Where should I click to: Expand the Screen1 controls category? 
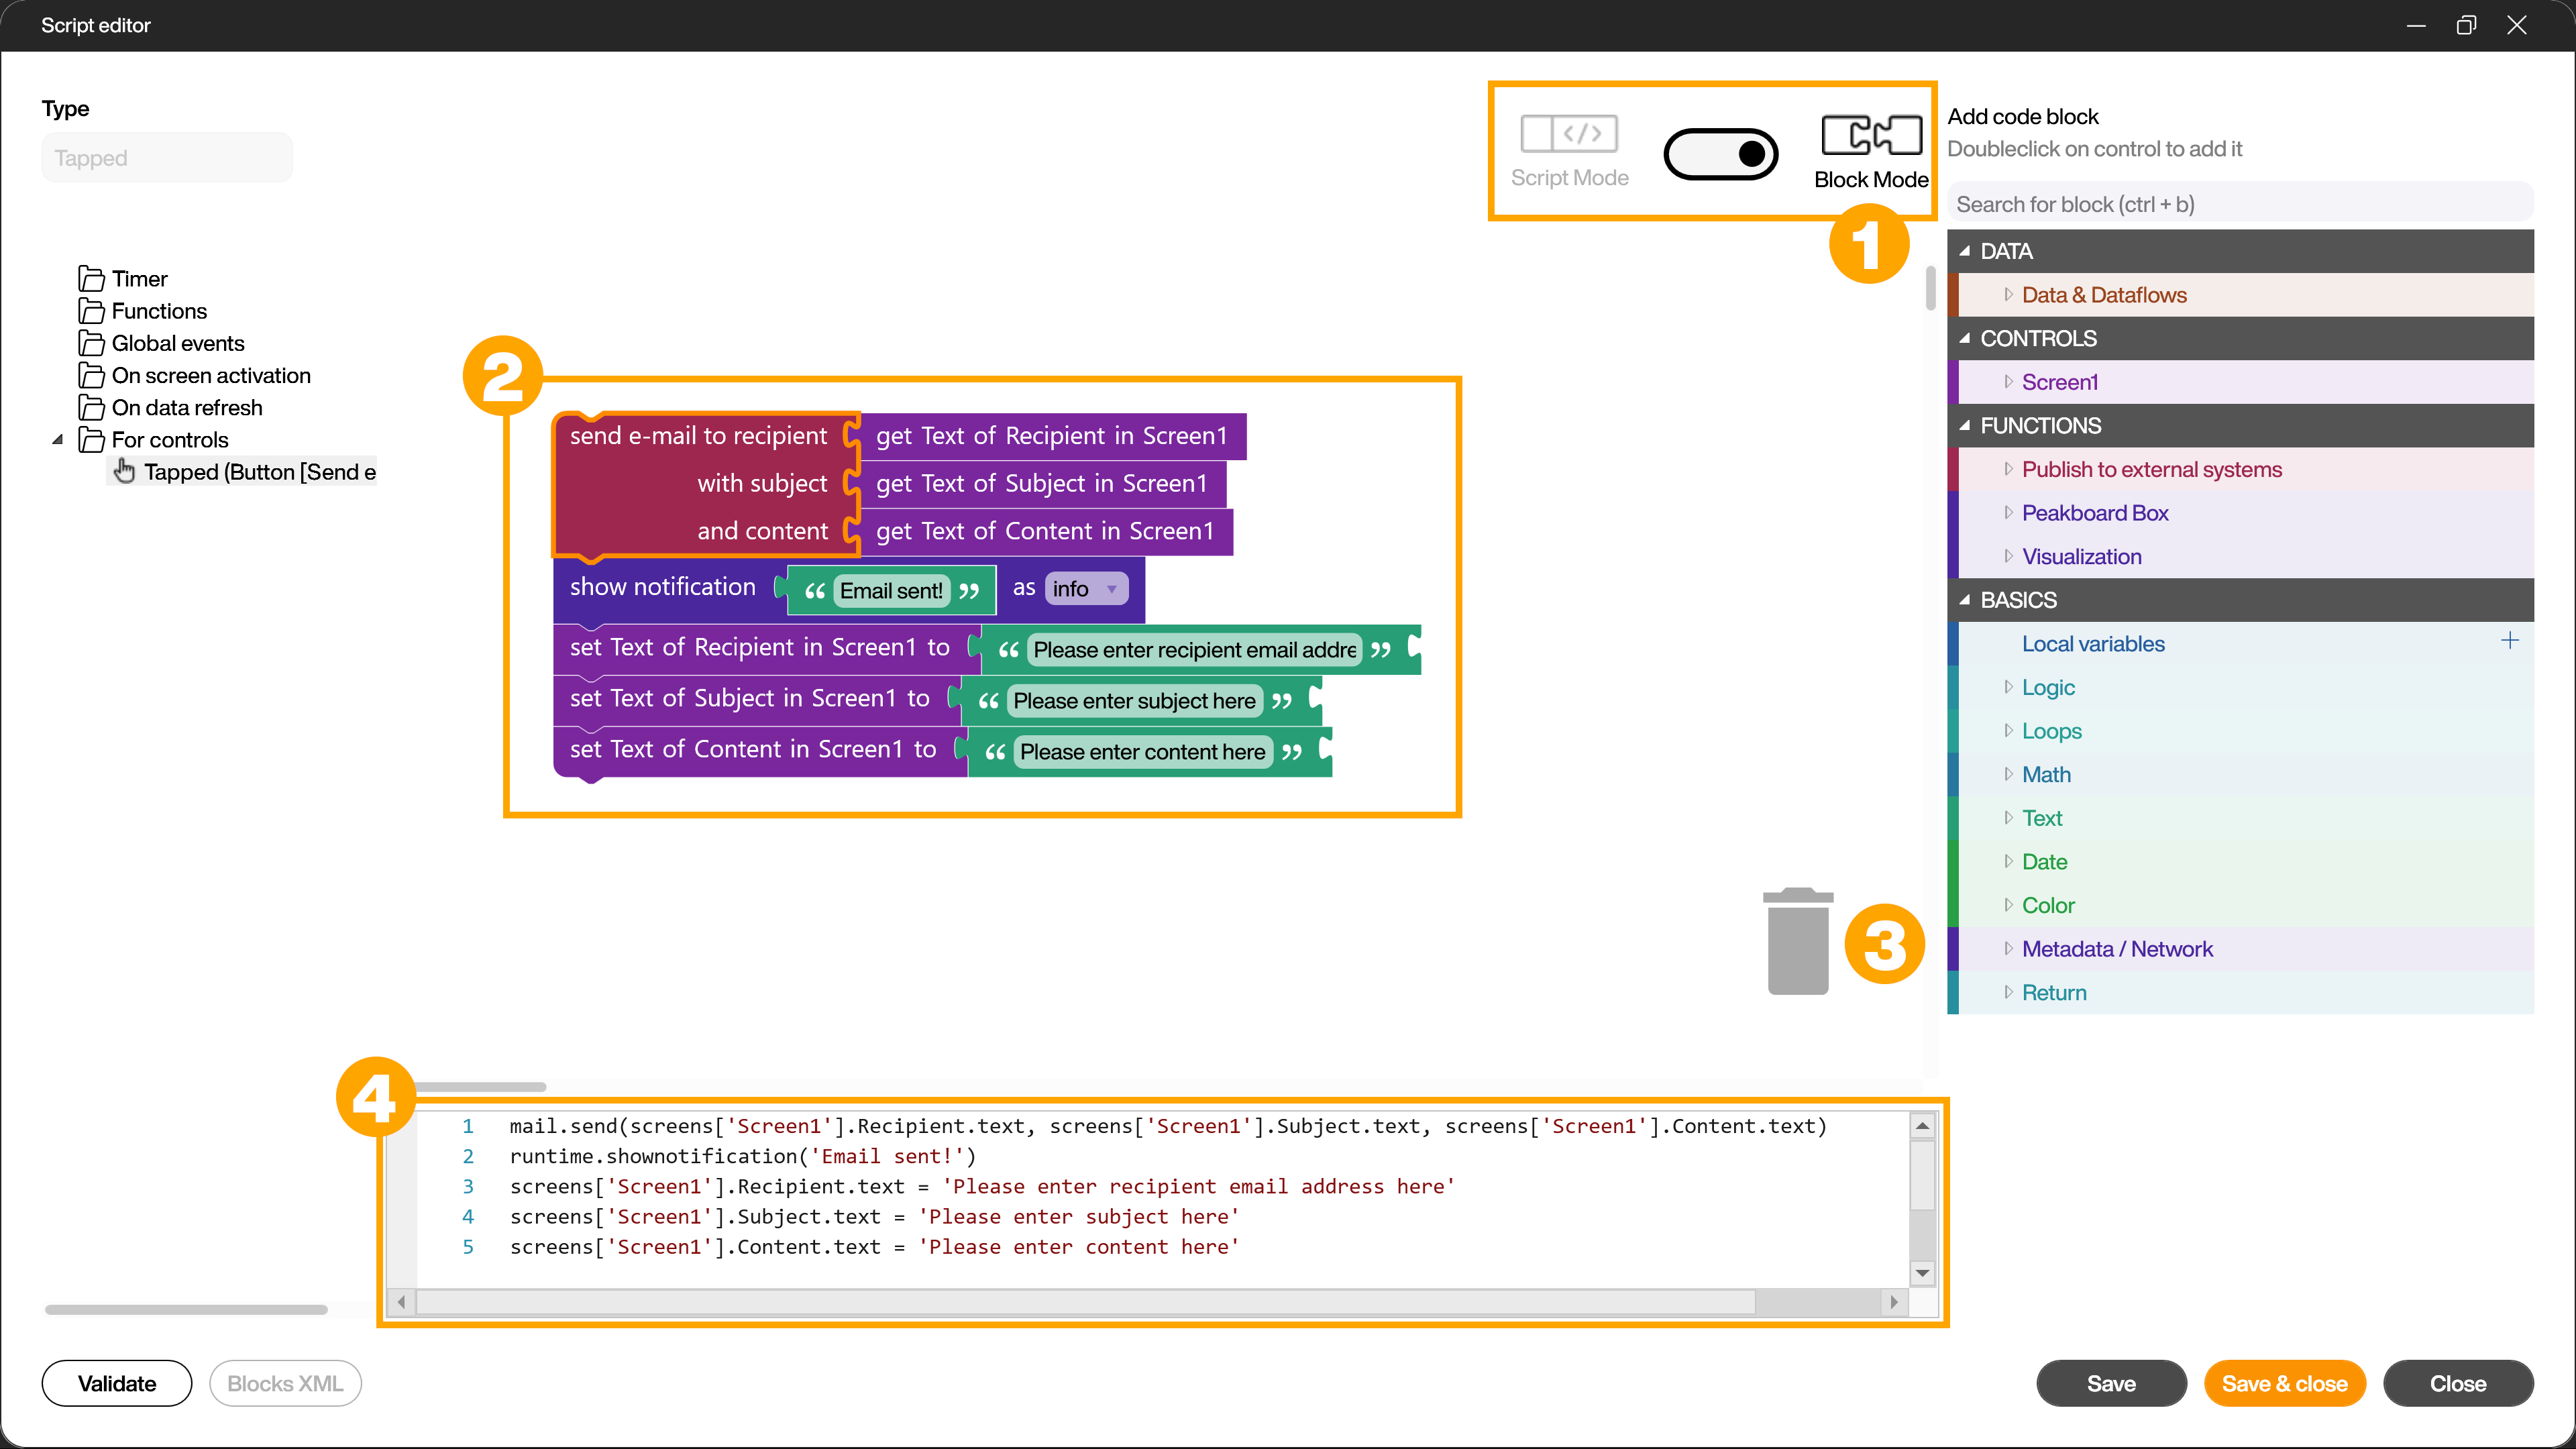point(2240,382)
